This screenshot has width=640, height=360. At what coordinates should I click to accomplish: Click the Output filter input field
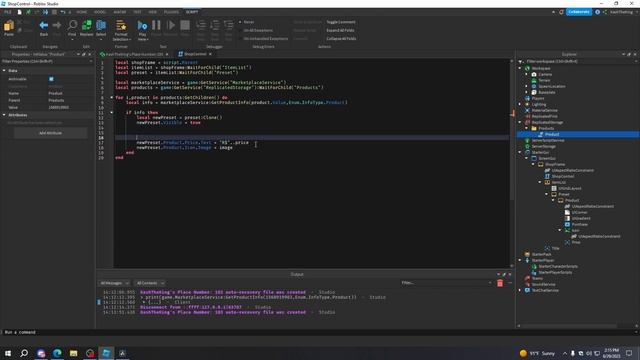446,282
